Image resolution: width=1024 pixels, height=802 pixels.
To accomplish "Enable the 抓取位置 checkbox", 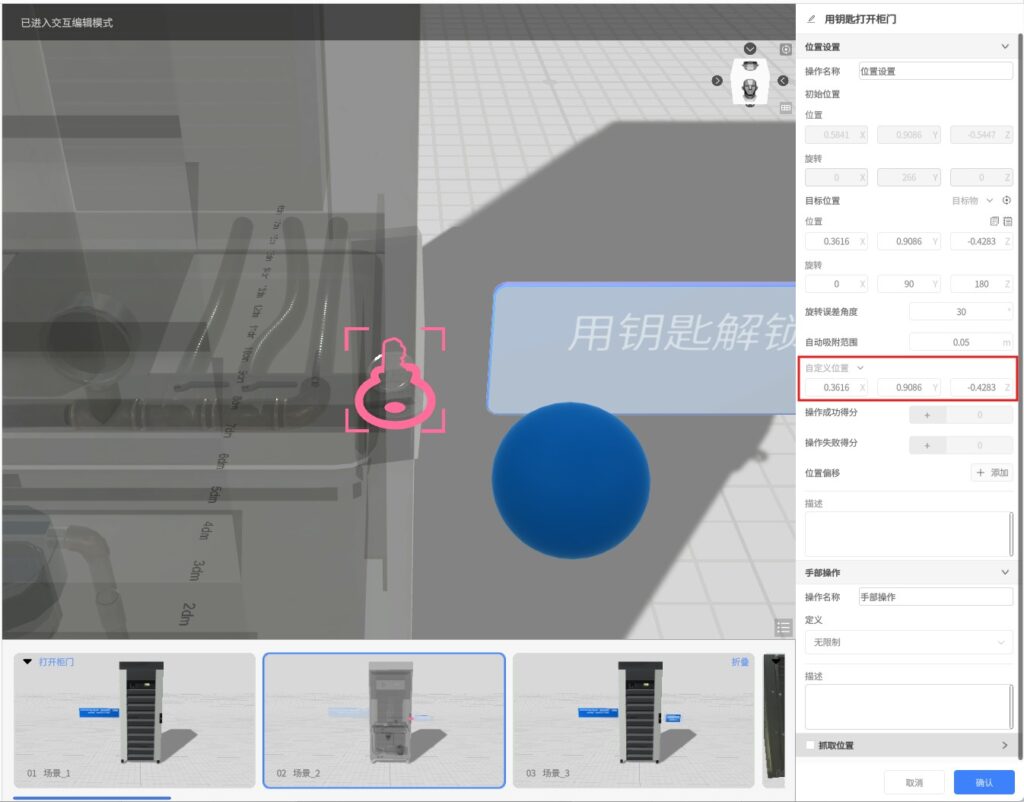I will tap(810, 745).
